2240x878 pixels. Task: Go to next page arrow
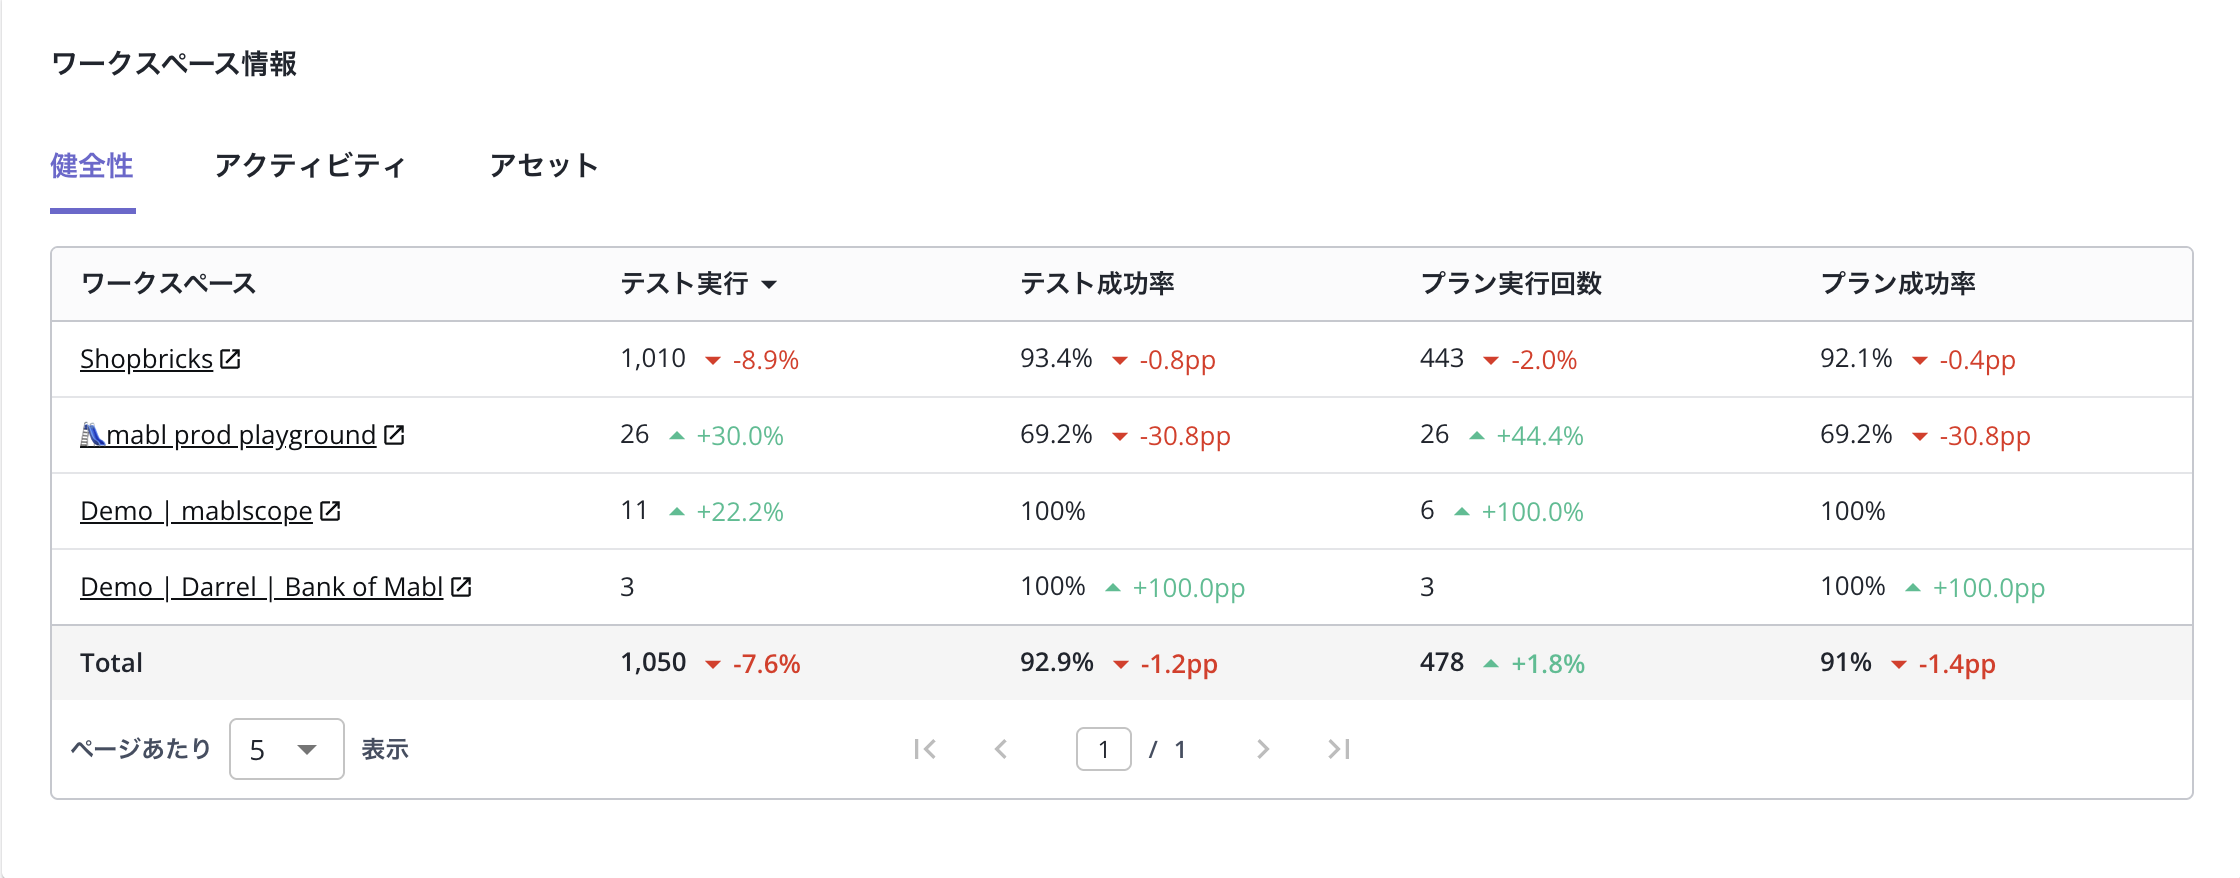point(1263,749)
